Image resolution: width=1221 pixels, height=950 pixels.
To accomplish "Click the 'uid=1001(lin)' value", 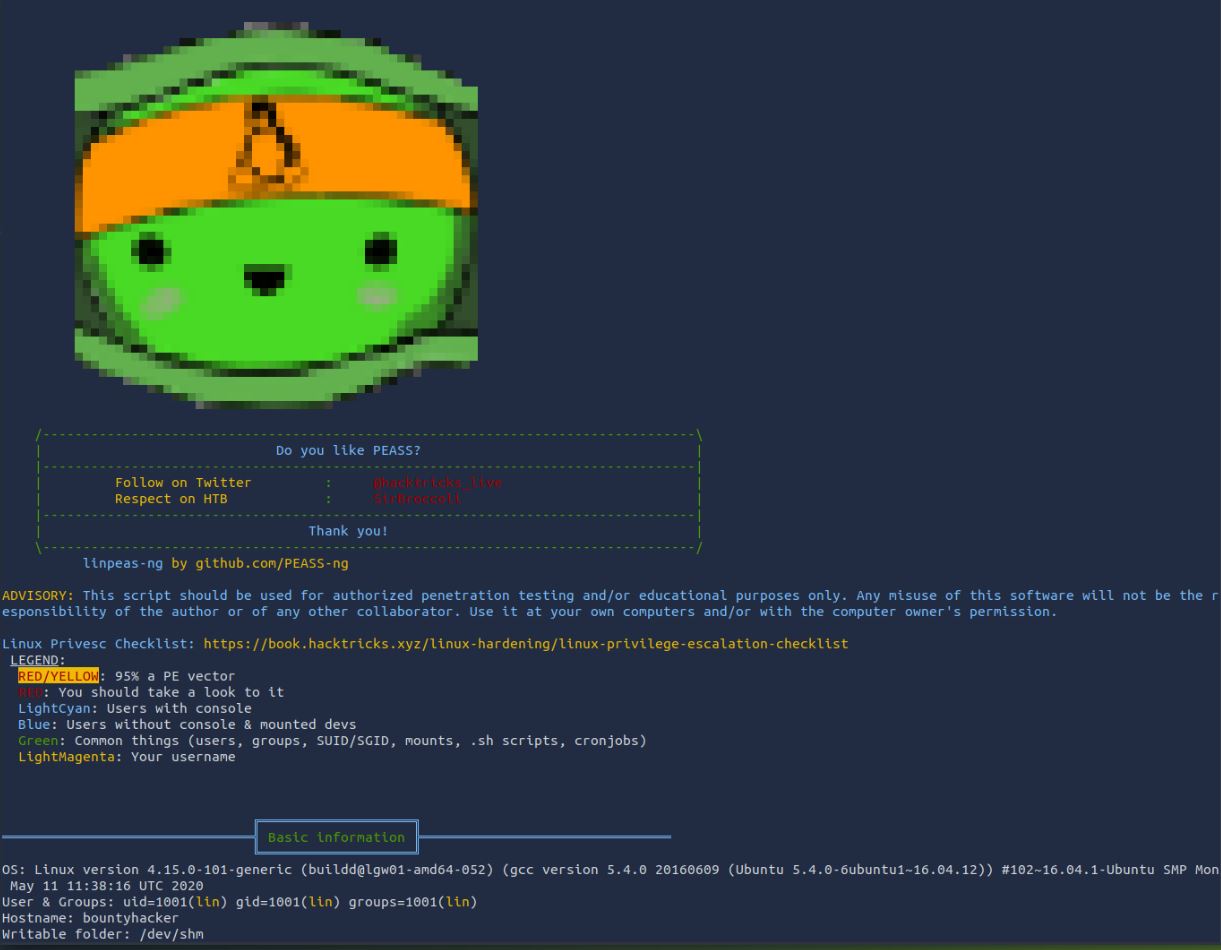I will 175,902.
